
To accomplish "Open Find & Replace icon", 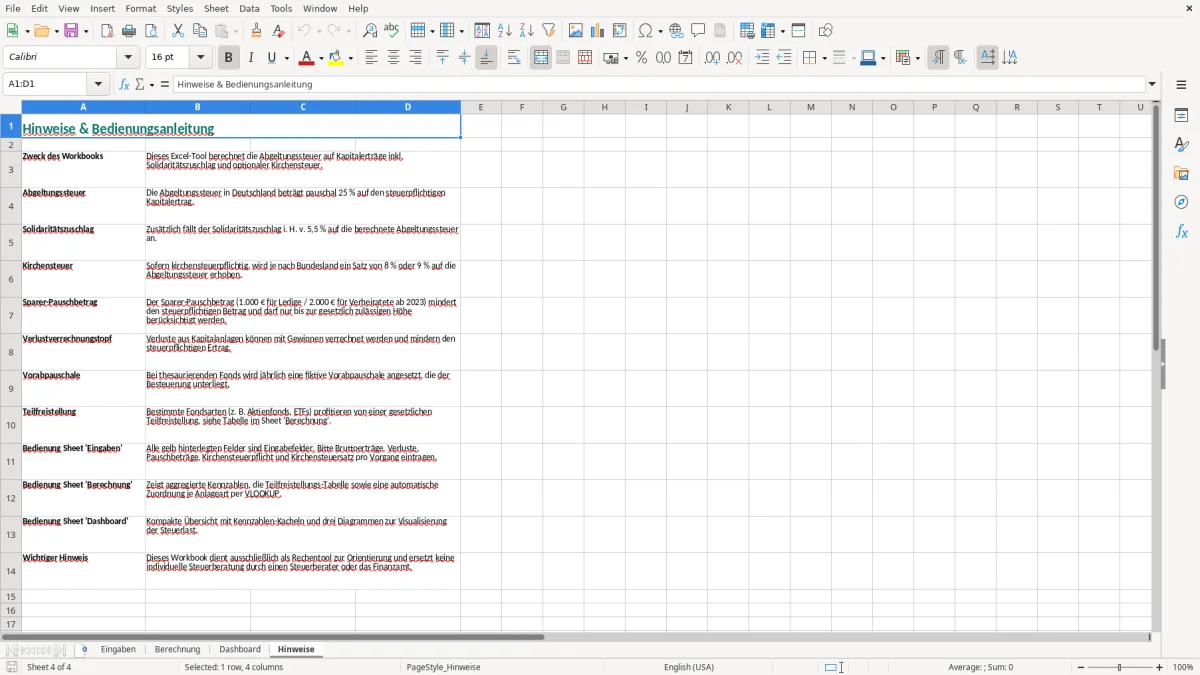I will click(x=370, y=31).
